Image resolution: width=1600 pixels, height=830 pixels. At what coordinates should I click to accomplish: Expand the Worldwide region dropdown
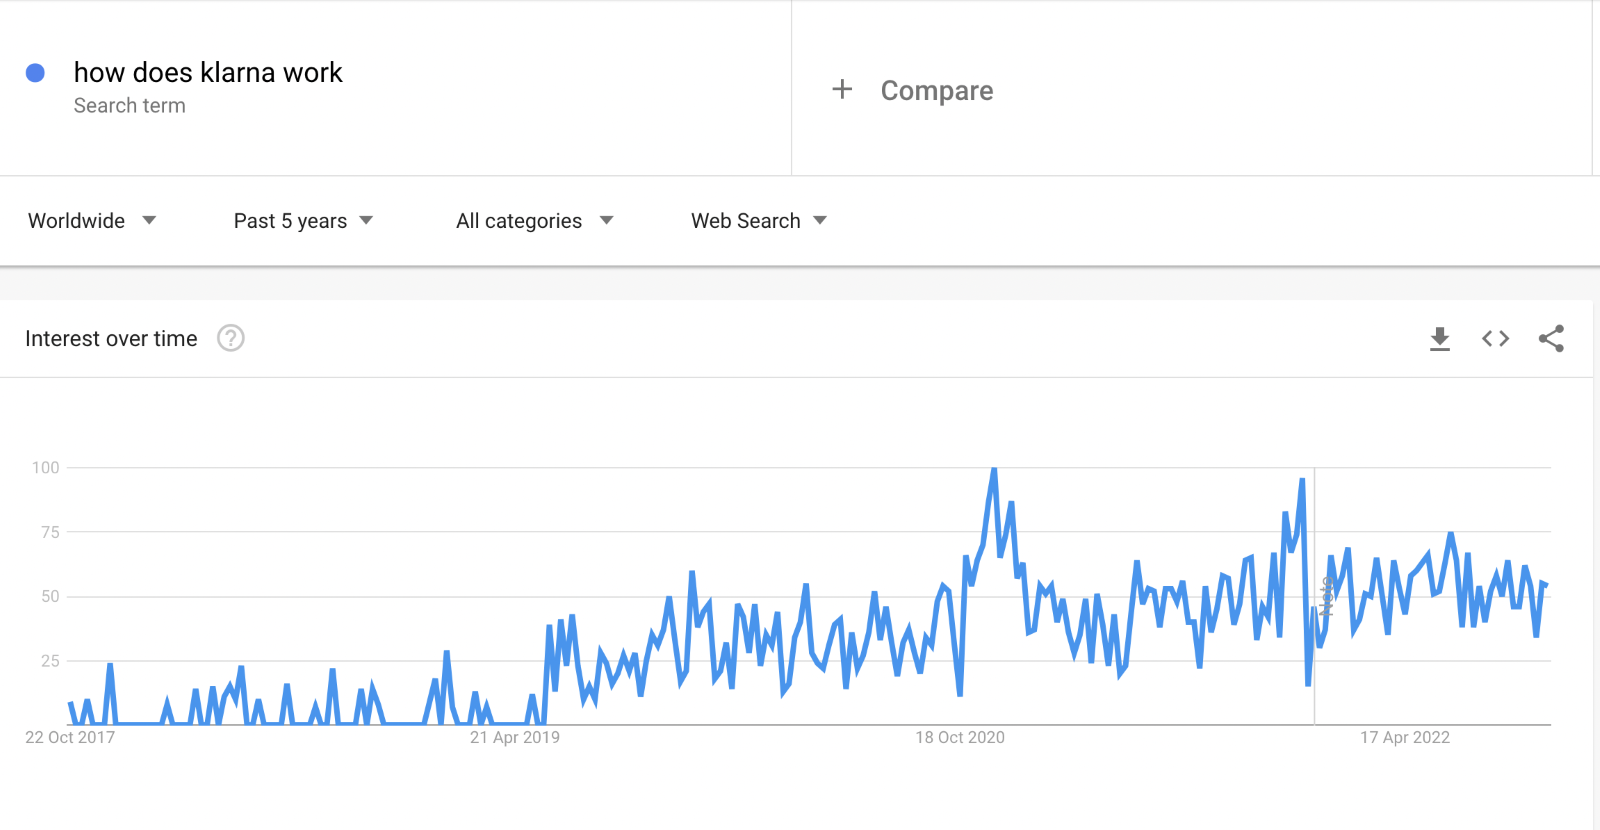92,221
